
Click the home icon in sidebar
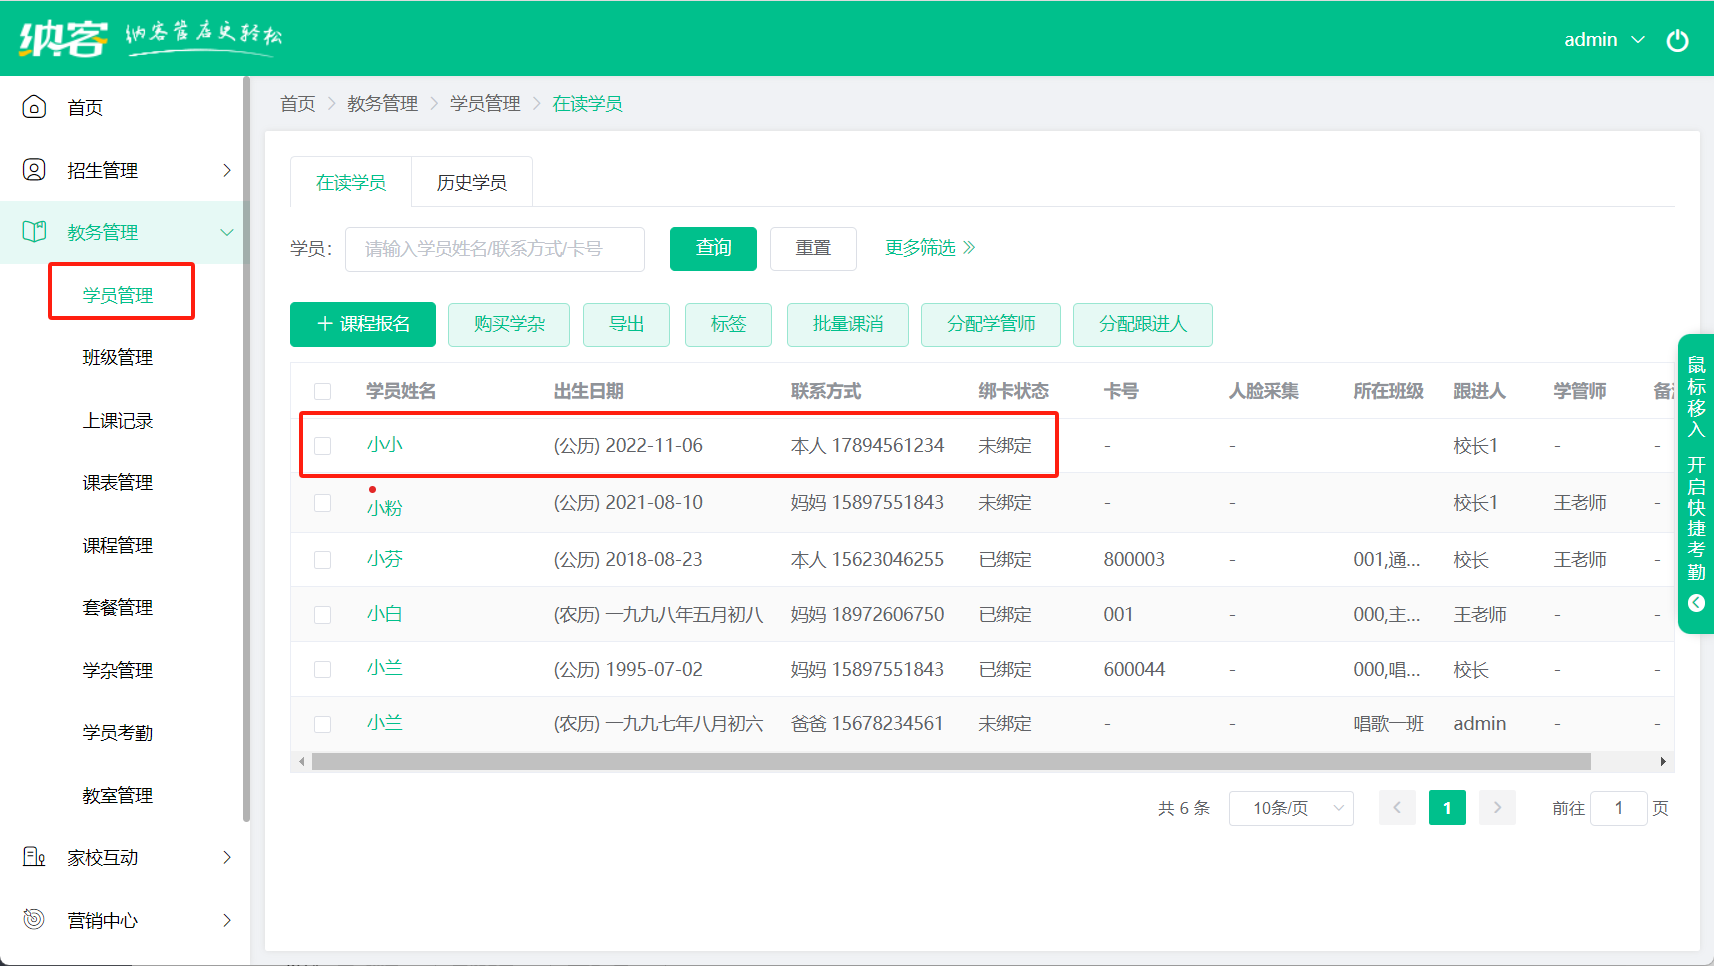[x=34, y=107]
